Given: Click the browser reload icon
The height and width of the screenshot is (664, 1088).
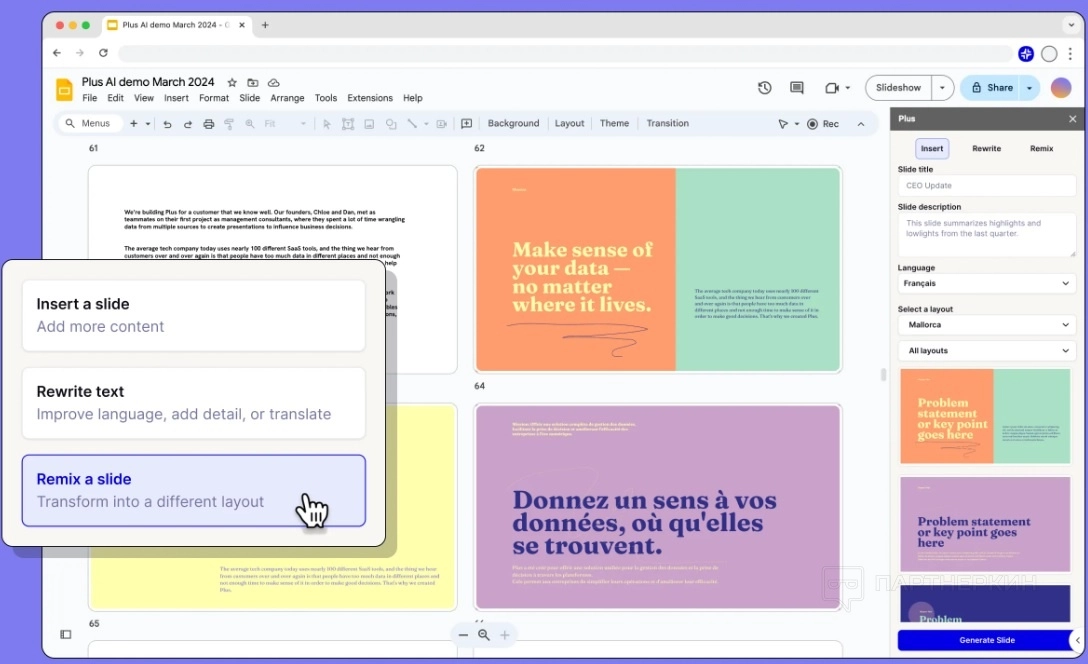Looking at the screenshot, I should coord(103,53).
